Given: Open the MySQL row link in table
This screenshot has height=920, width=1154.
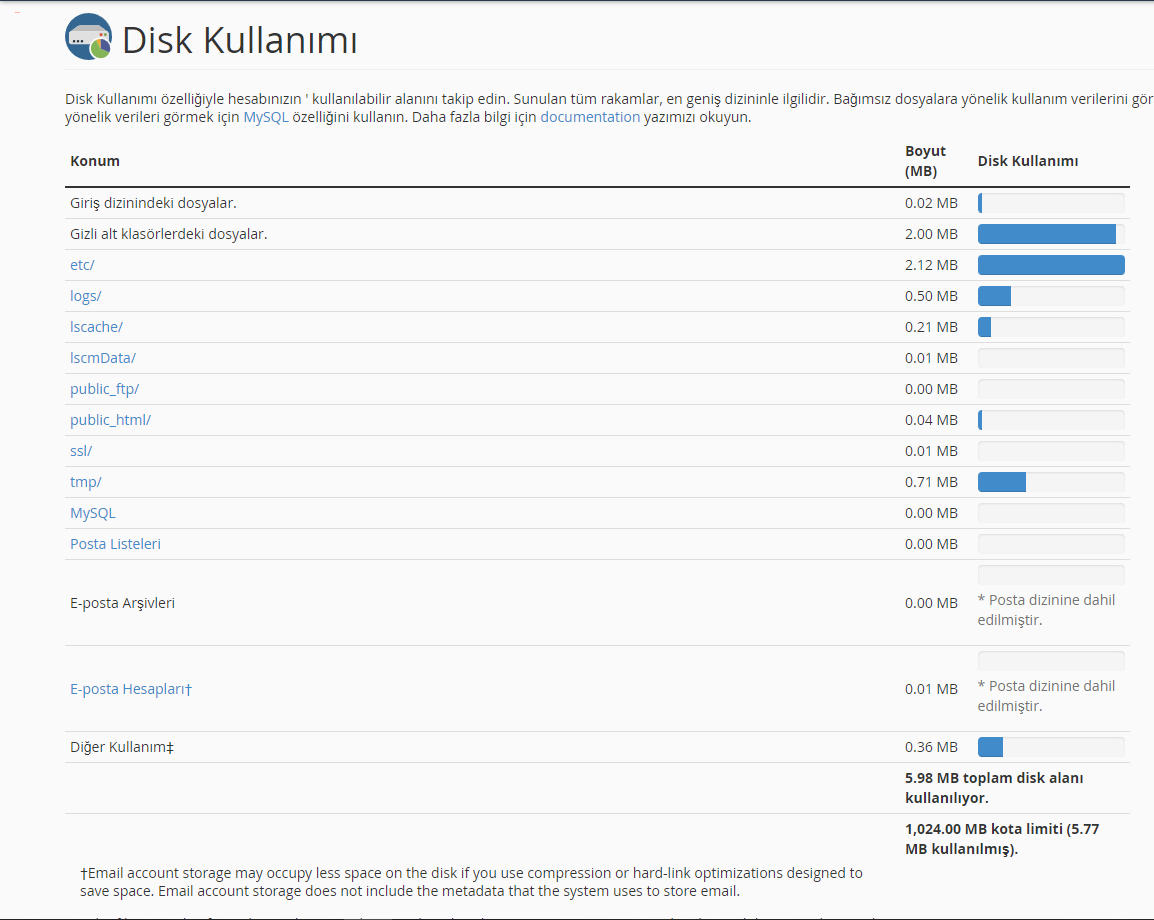Looking at the screenshot, I should pos(93,513).
